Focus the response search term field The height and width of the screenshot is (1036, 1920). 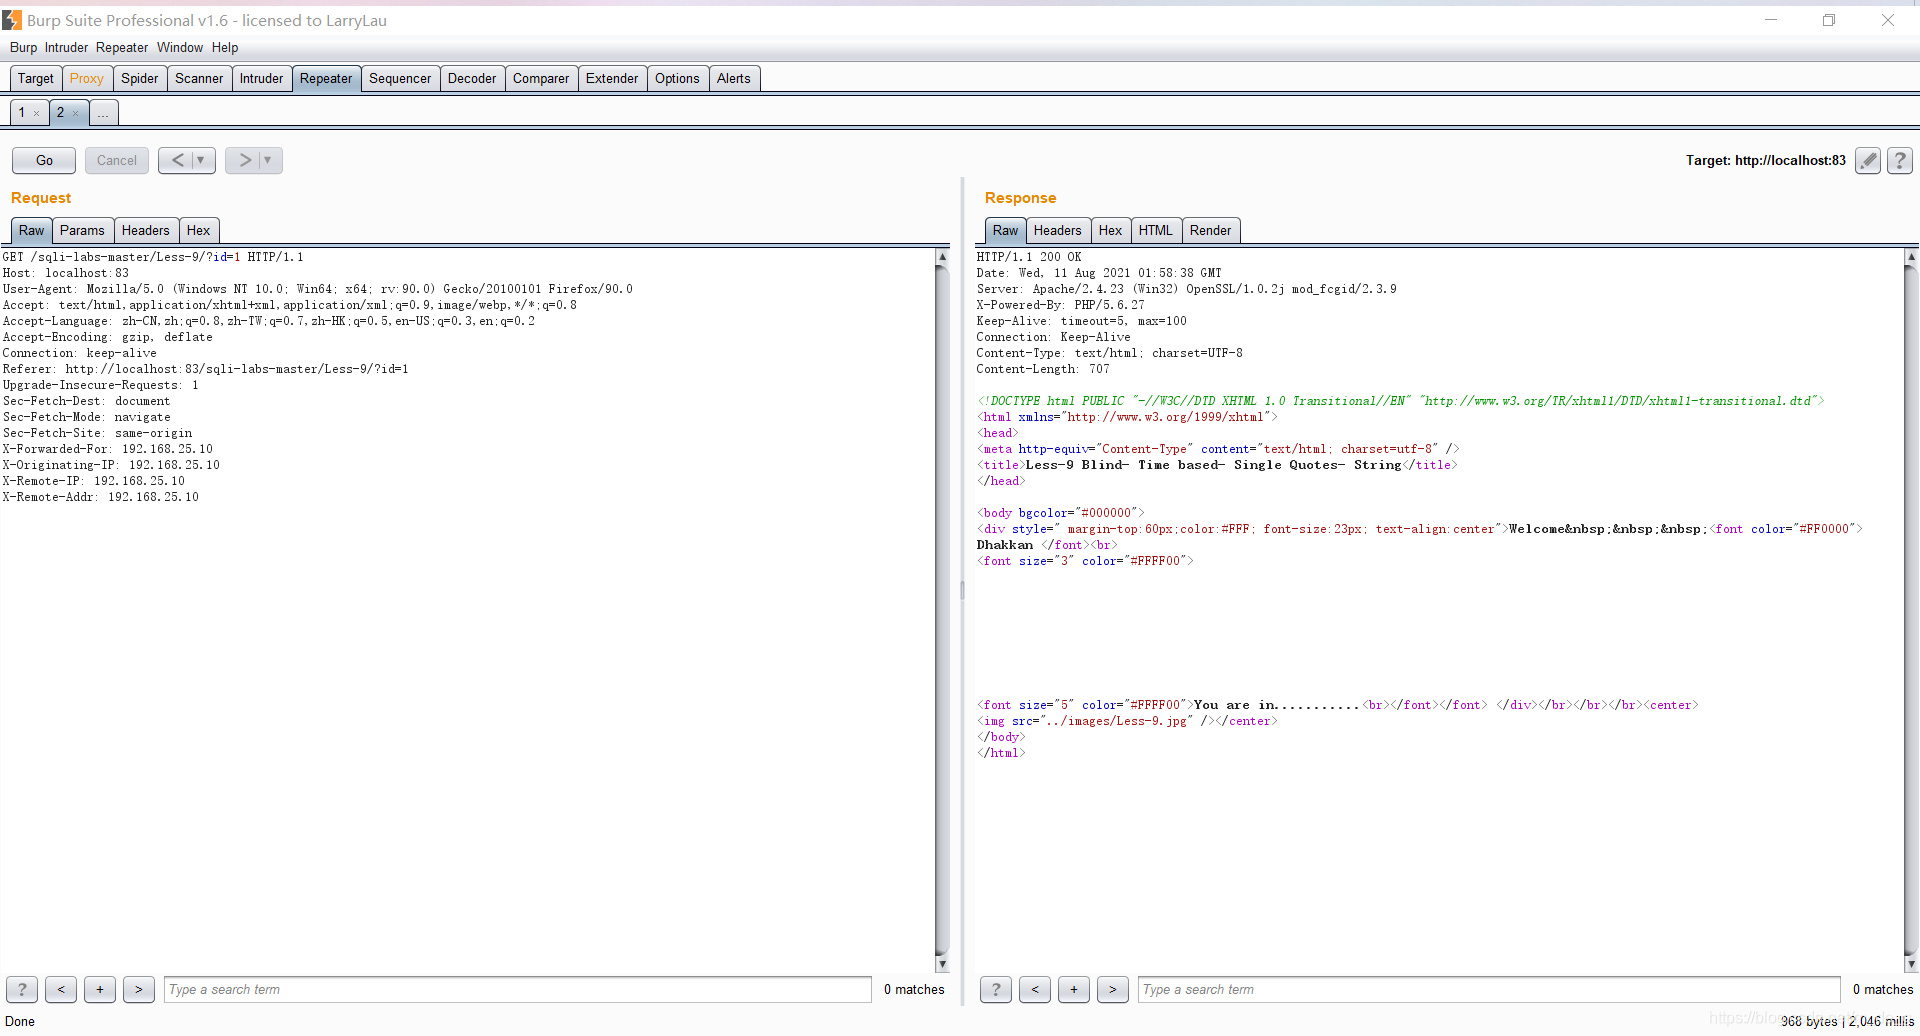1489,989
